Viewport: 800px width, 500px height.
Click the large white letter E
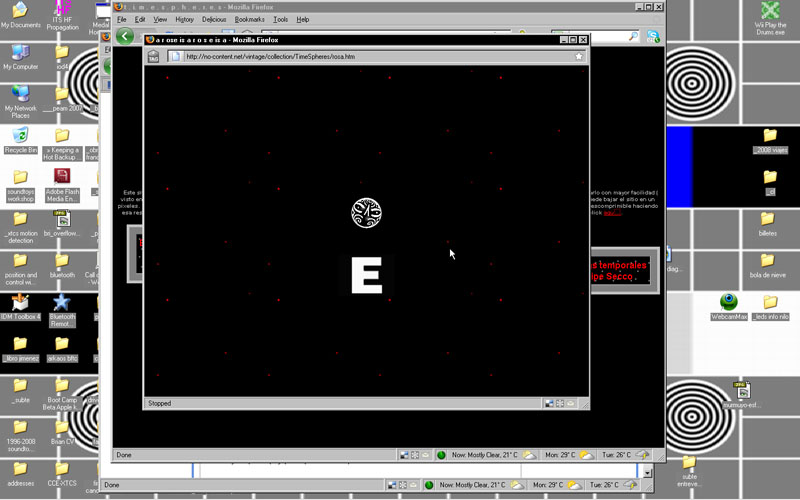366,275
